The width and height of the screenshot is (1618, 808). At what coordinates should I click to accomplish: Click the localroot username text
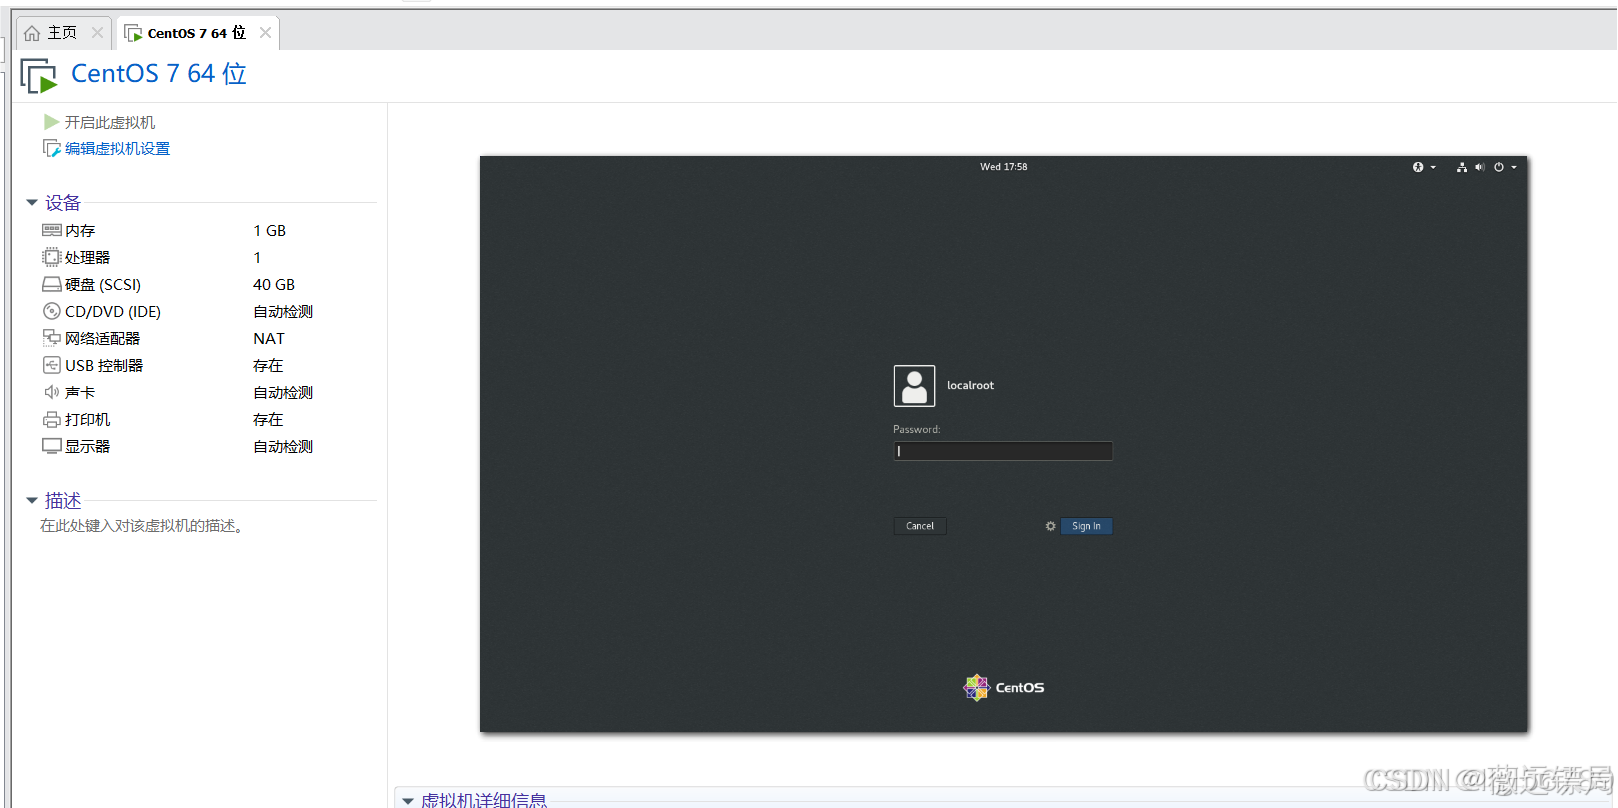970,385
